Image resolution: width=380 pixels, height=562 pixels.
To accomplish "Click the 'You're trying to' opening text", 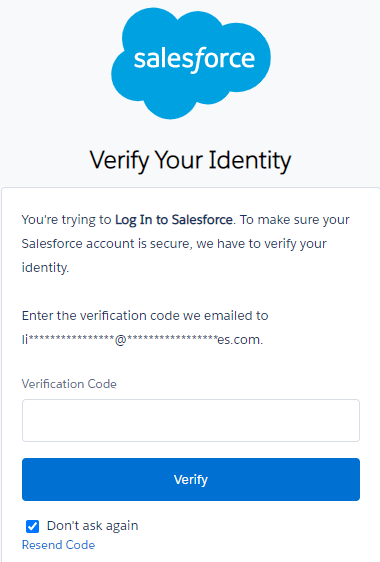I will 67,220.
